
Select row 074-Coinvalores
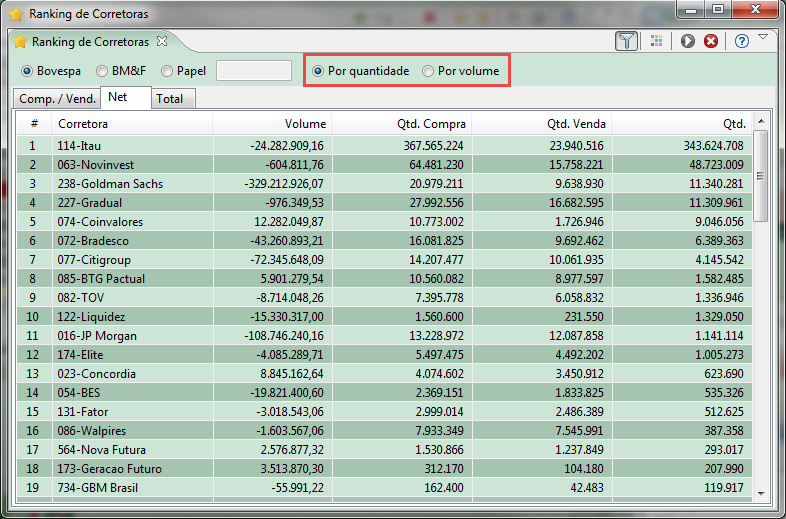click(384, 222)
